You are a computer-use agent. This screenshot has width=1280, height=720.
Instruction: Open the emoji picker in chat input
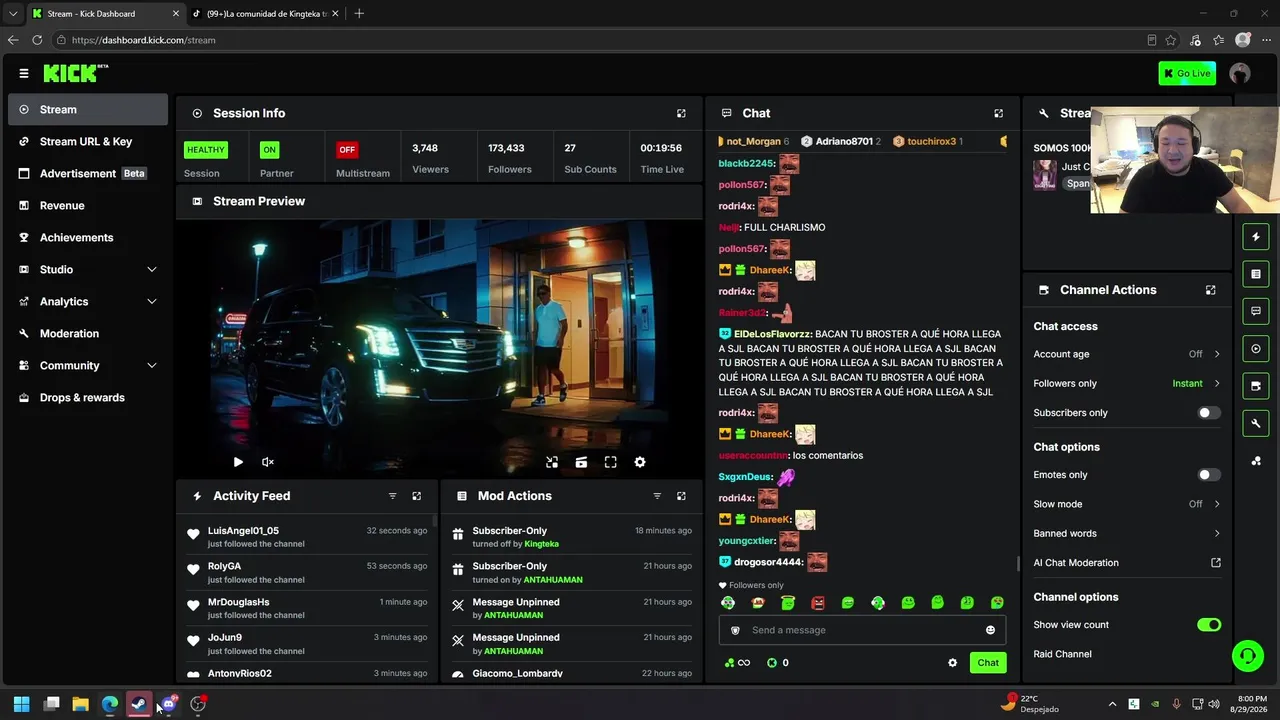(x=990, y=630)
